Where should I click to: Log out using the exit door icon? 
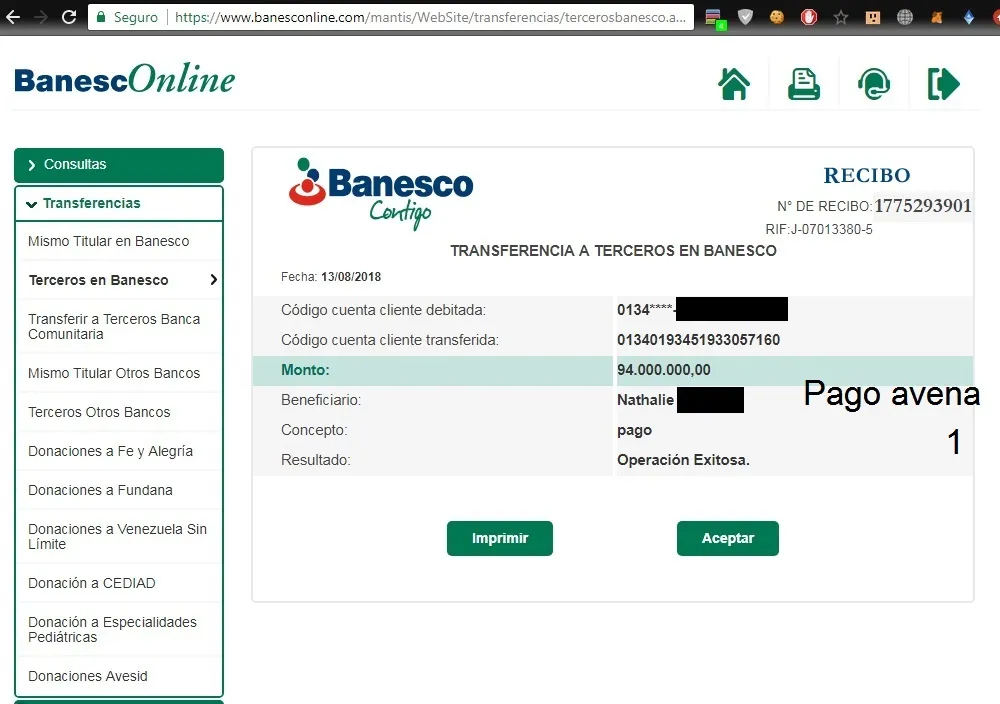(x=943, y=84)
